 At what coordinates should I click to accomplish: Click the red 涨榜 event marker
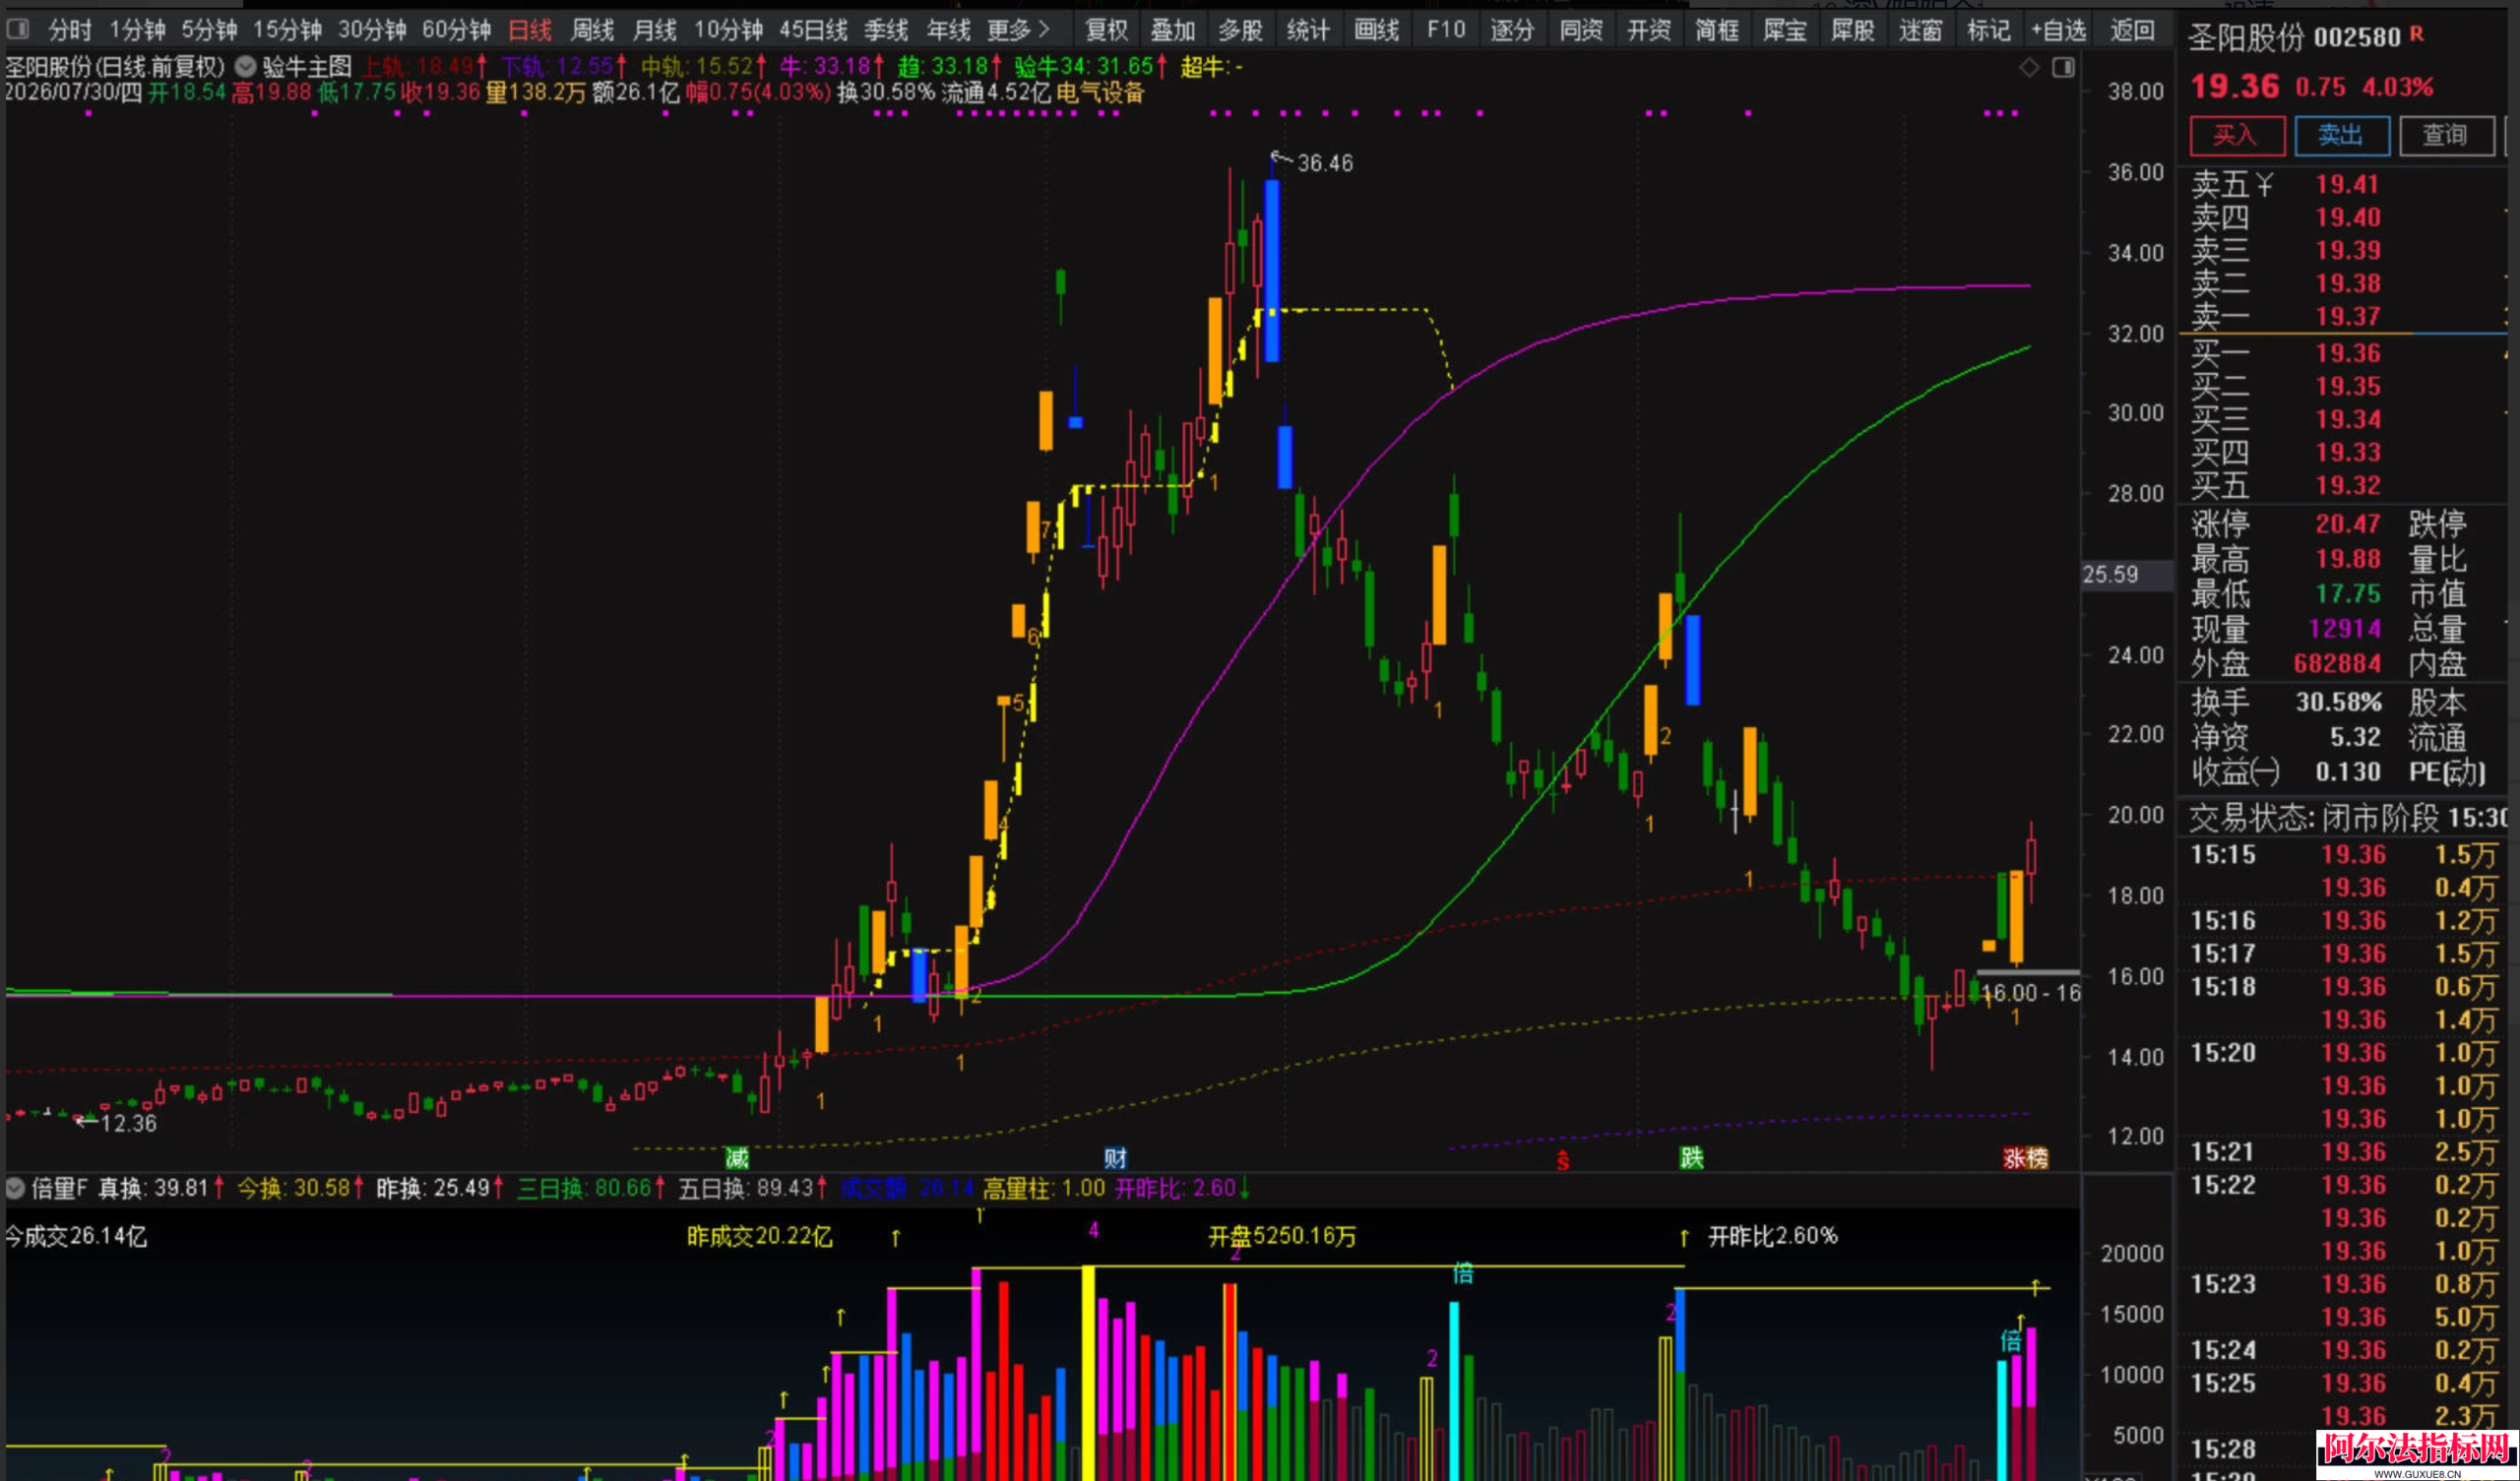coord(2026,1158)
